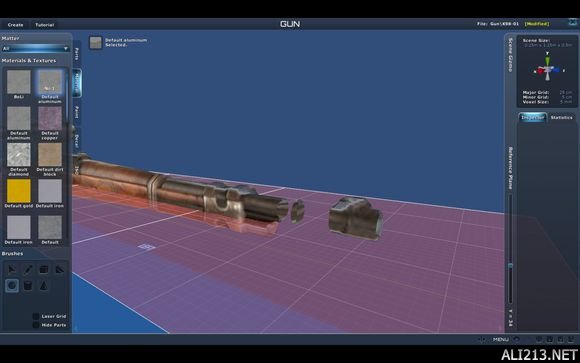The height and width of the screenshot is (363, 580).
Task: Select the arrow pointer brush tool
Action: click(12, 269)
